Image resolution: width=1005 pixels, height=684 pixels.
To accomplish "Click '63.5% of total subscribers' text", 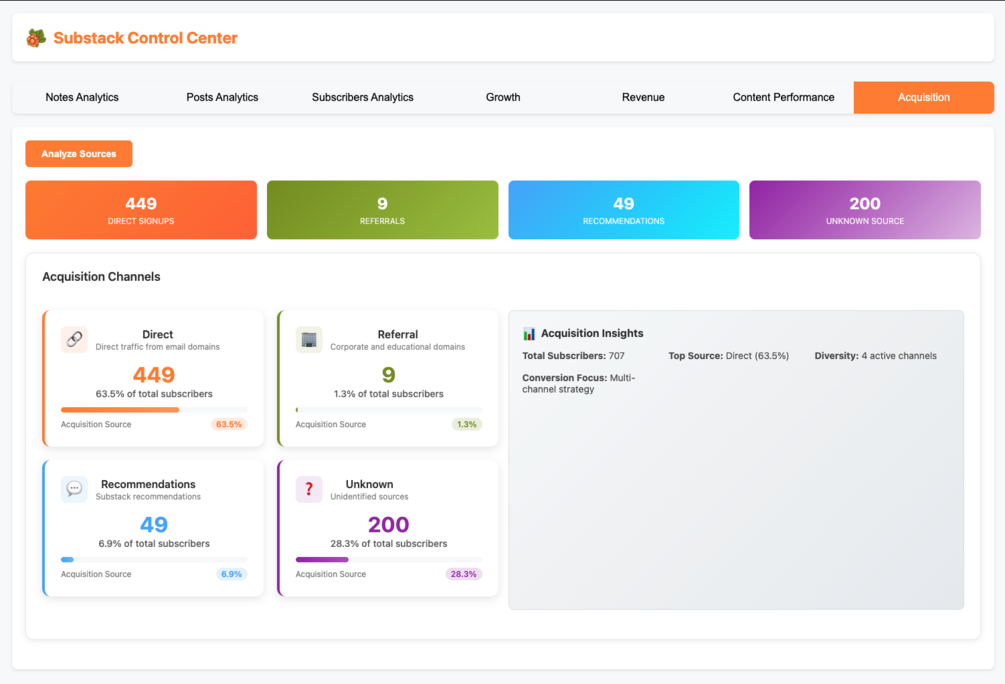I will pyautogui.click(x=154, y=394).
